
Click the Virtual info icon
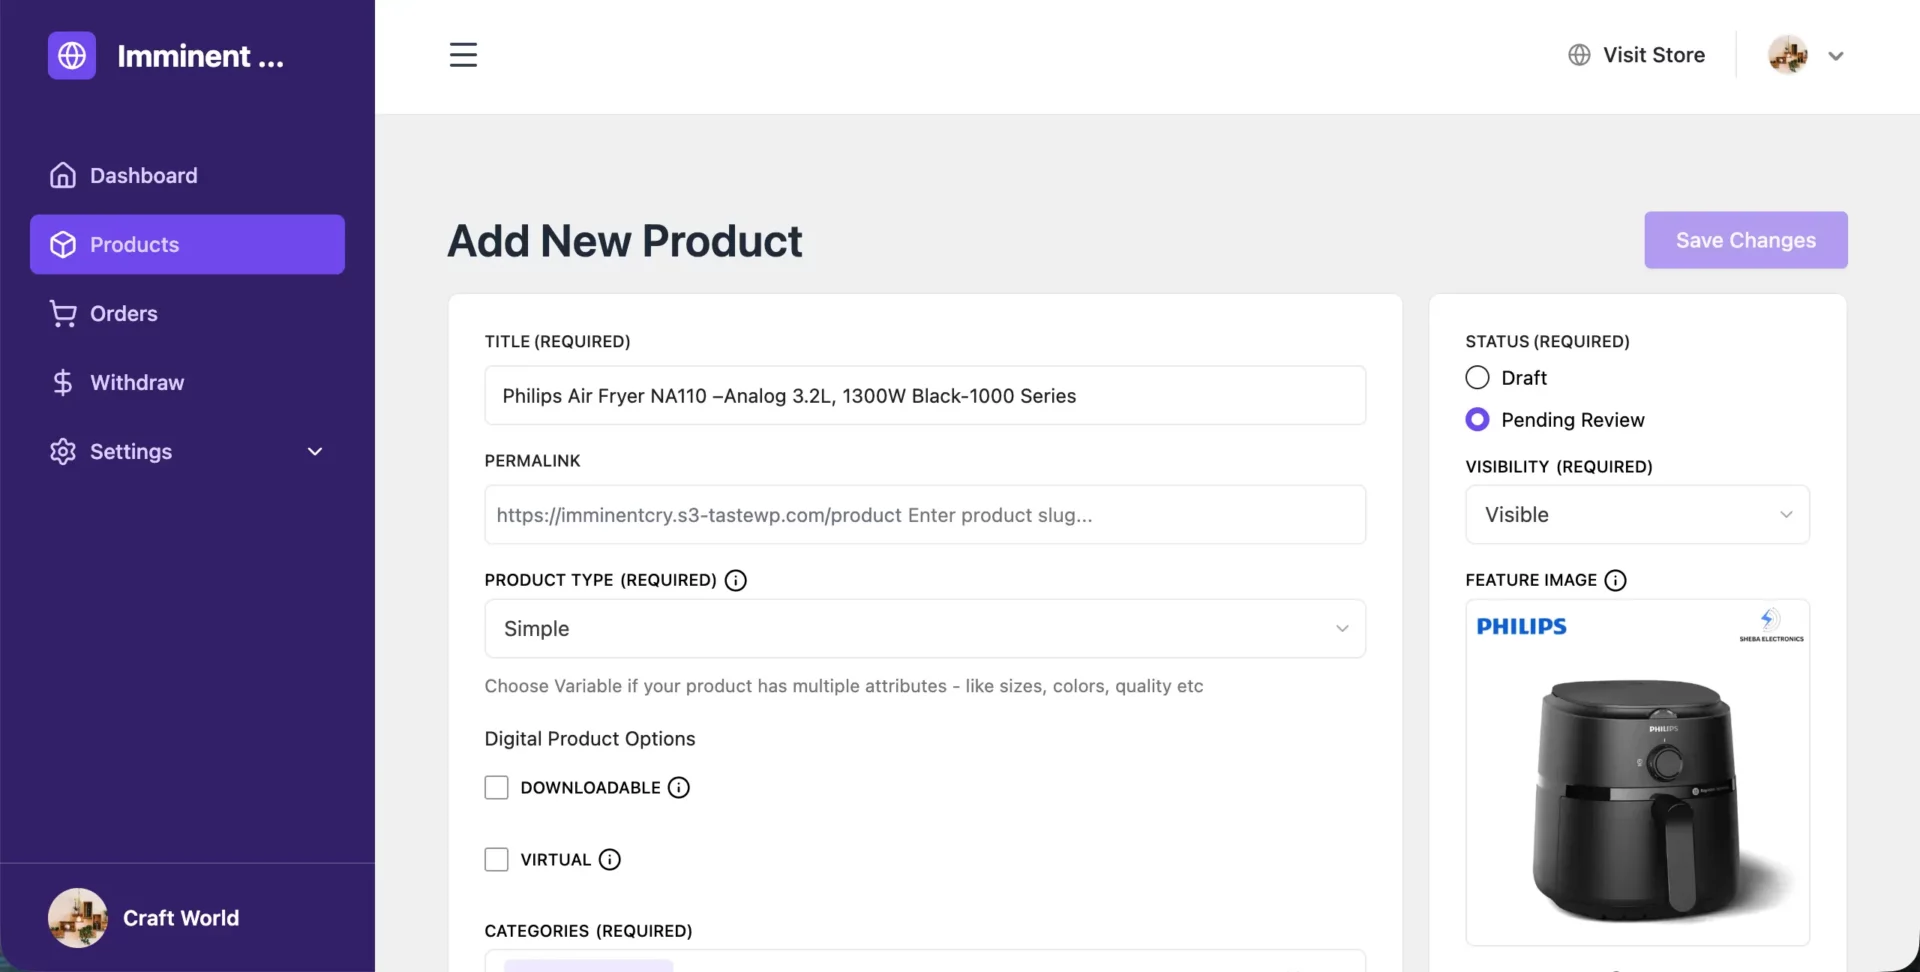click(610, 859)
